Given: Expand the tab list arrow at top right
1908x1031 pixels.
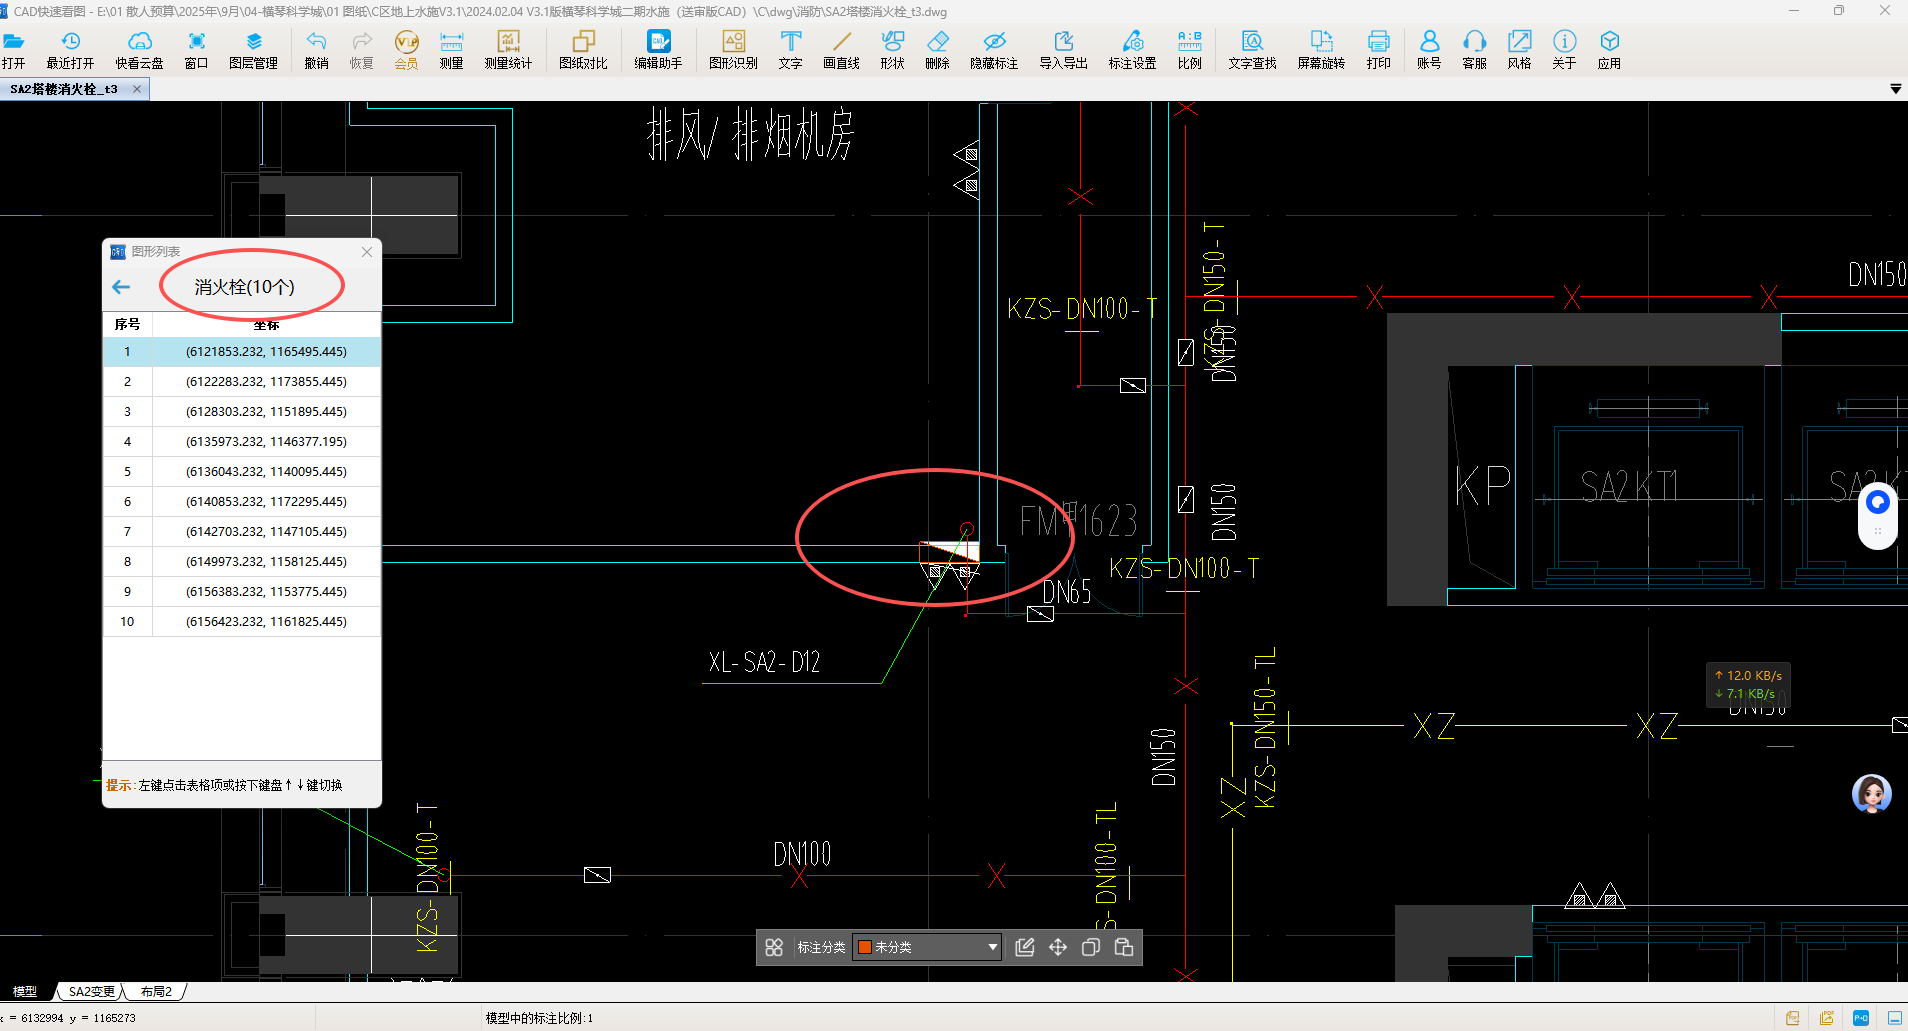Looking at the screenshot, I should (x=1895, y=89).
